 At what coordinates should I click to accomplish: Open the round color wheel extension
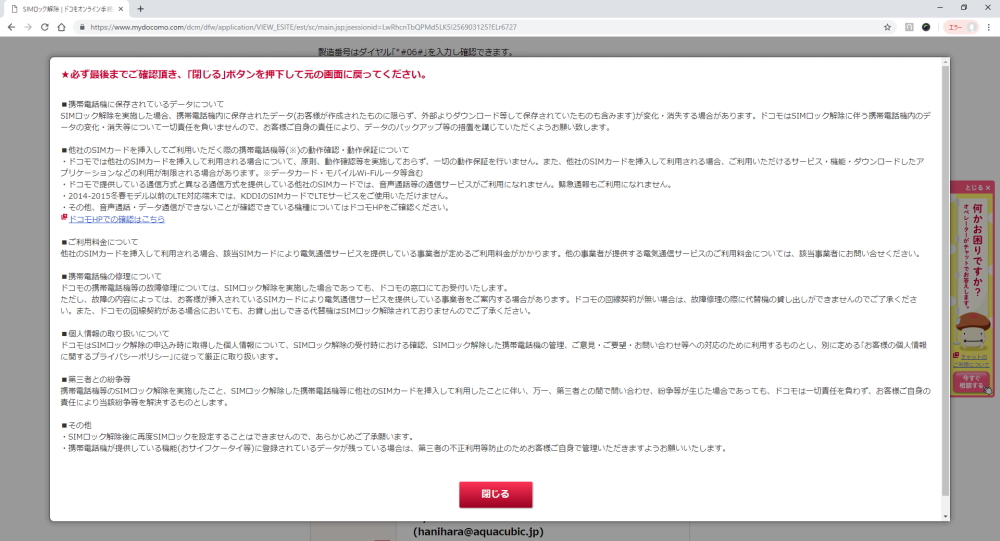(926, 27)
